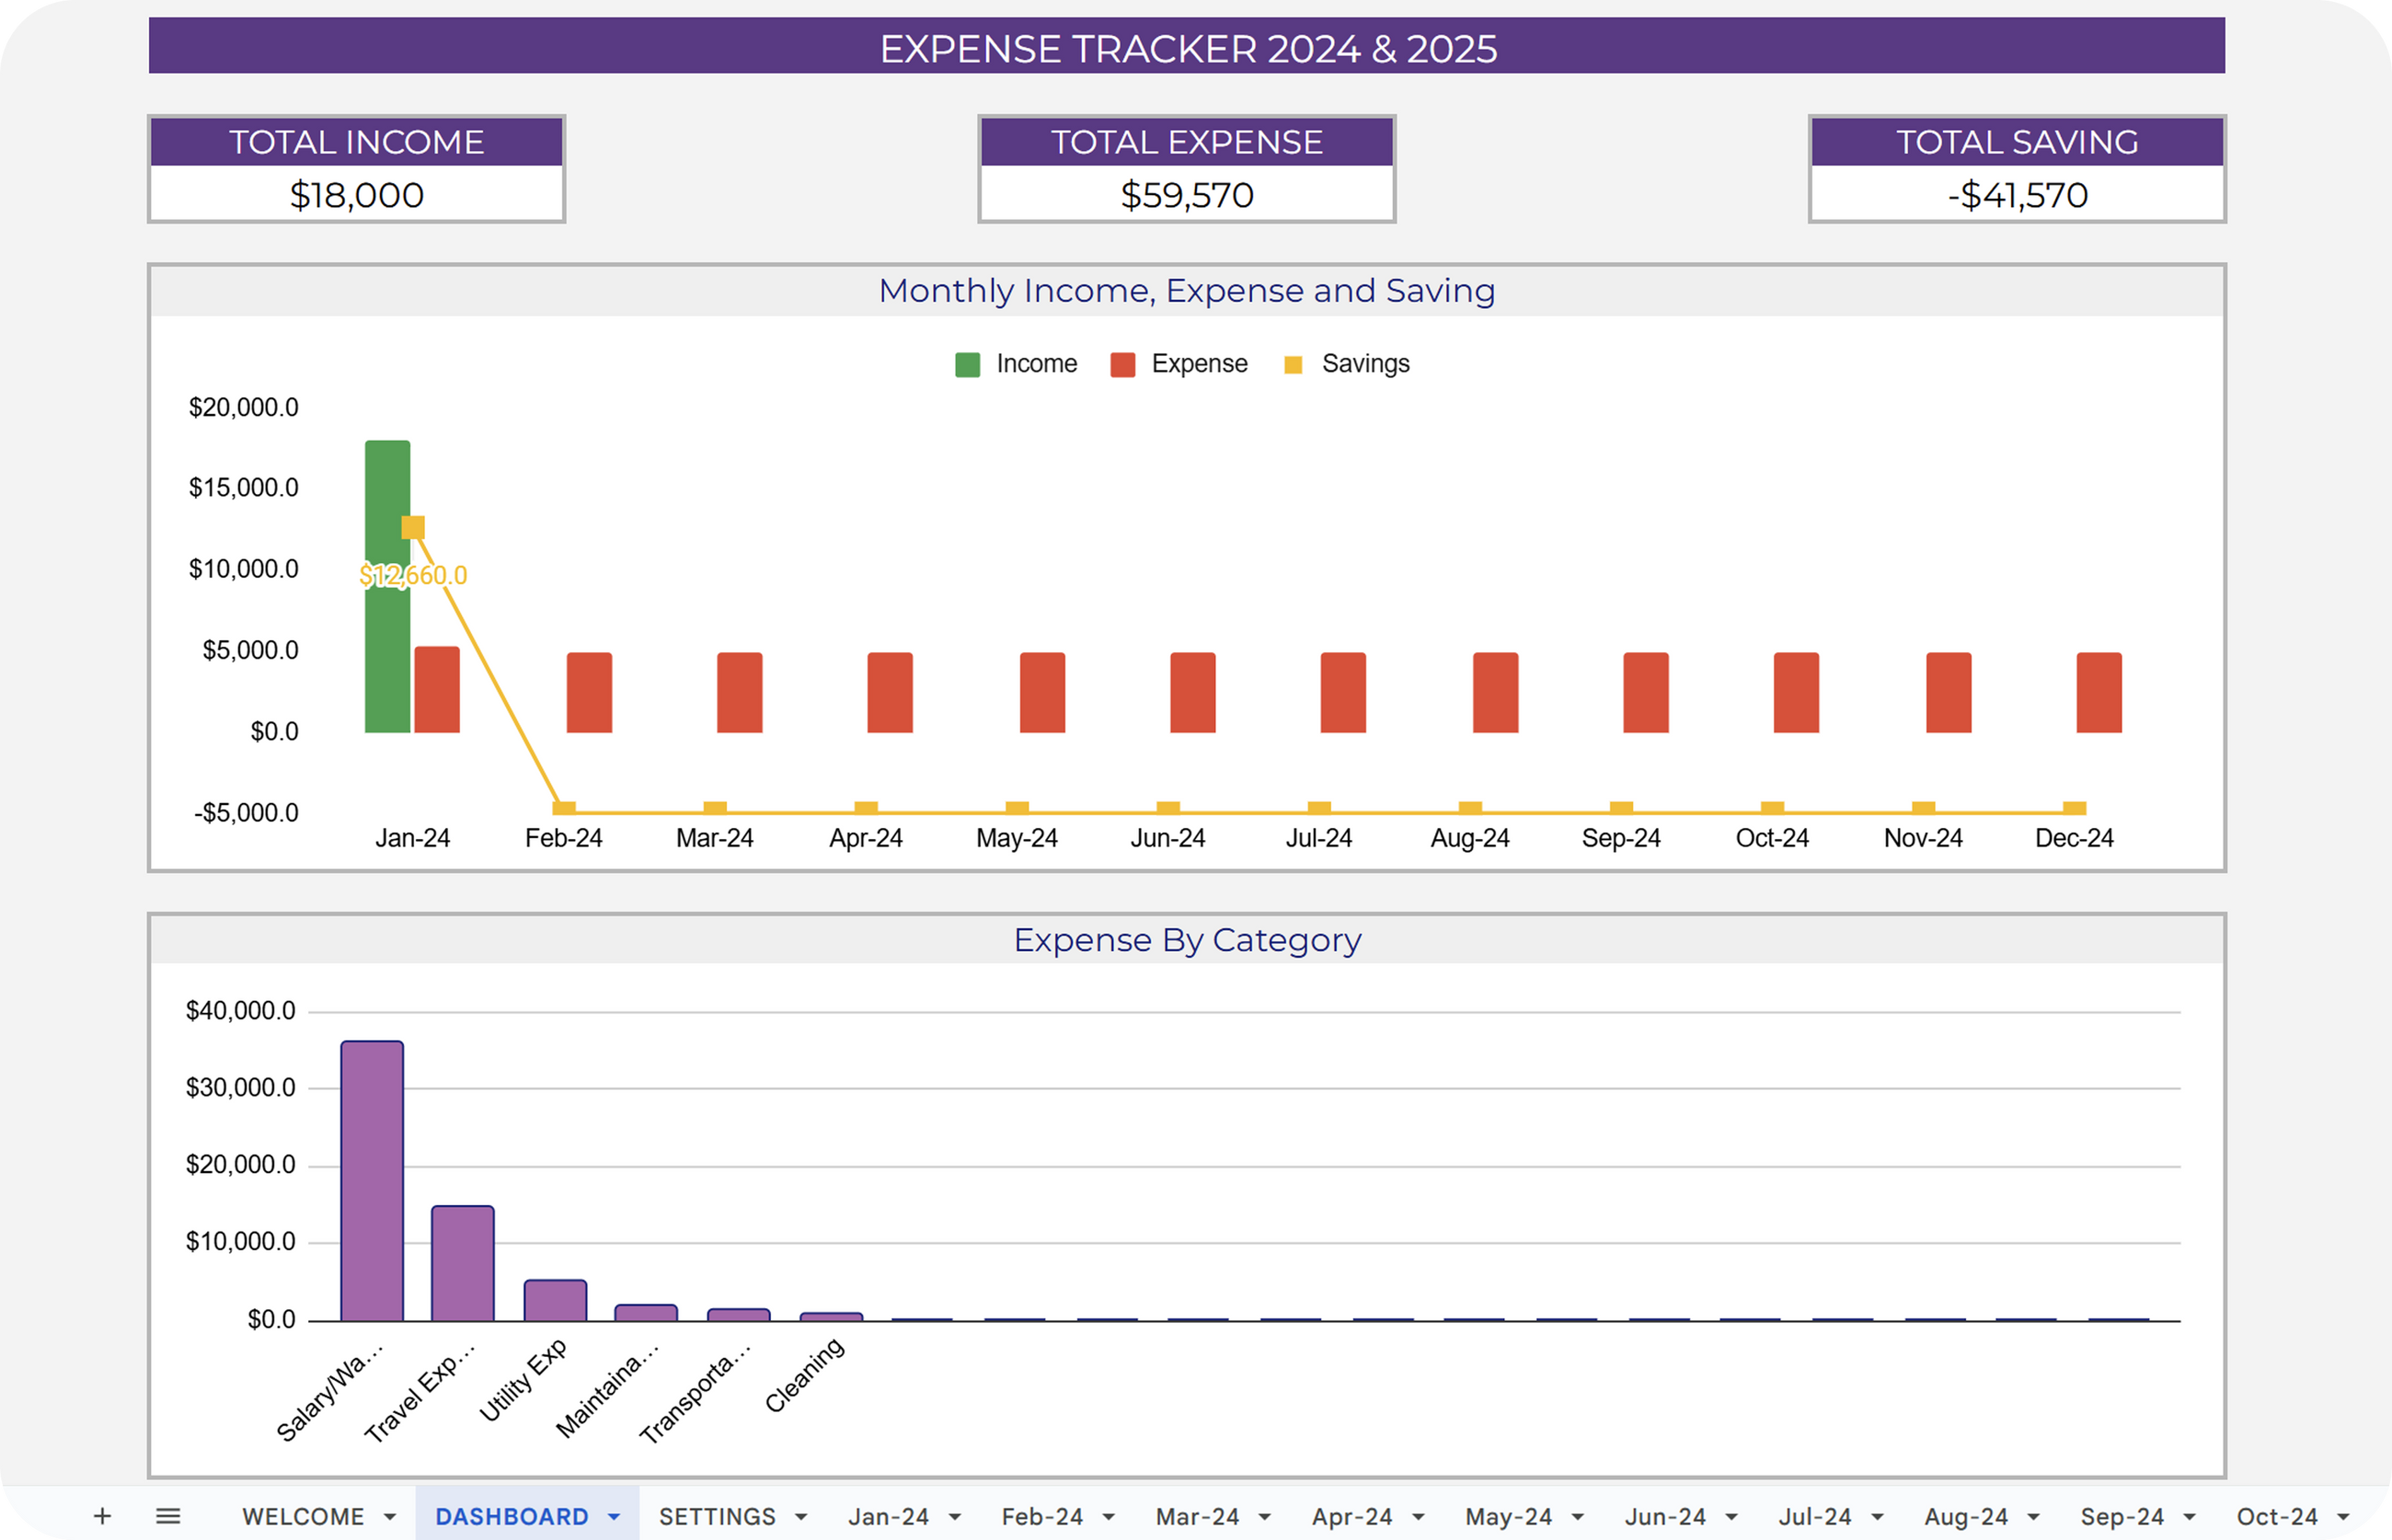Click the Salary/Wages purple category bar
This screenshot has width=2392, height=1540.
point(372,1180)
